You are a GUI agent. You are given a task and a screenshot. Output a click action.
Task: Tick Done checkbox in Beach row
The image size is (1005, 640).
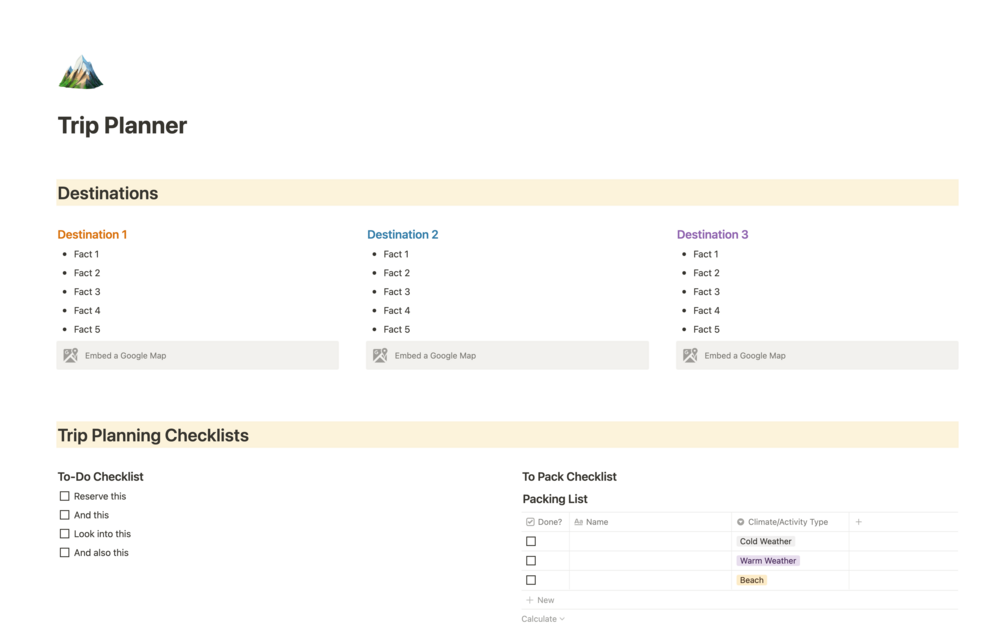531,580
